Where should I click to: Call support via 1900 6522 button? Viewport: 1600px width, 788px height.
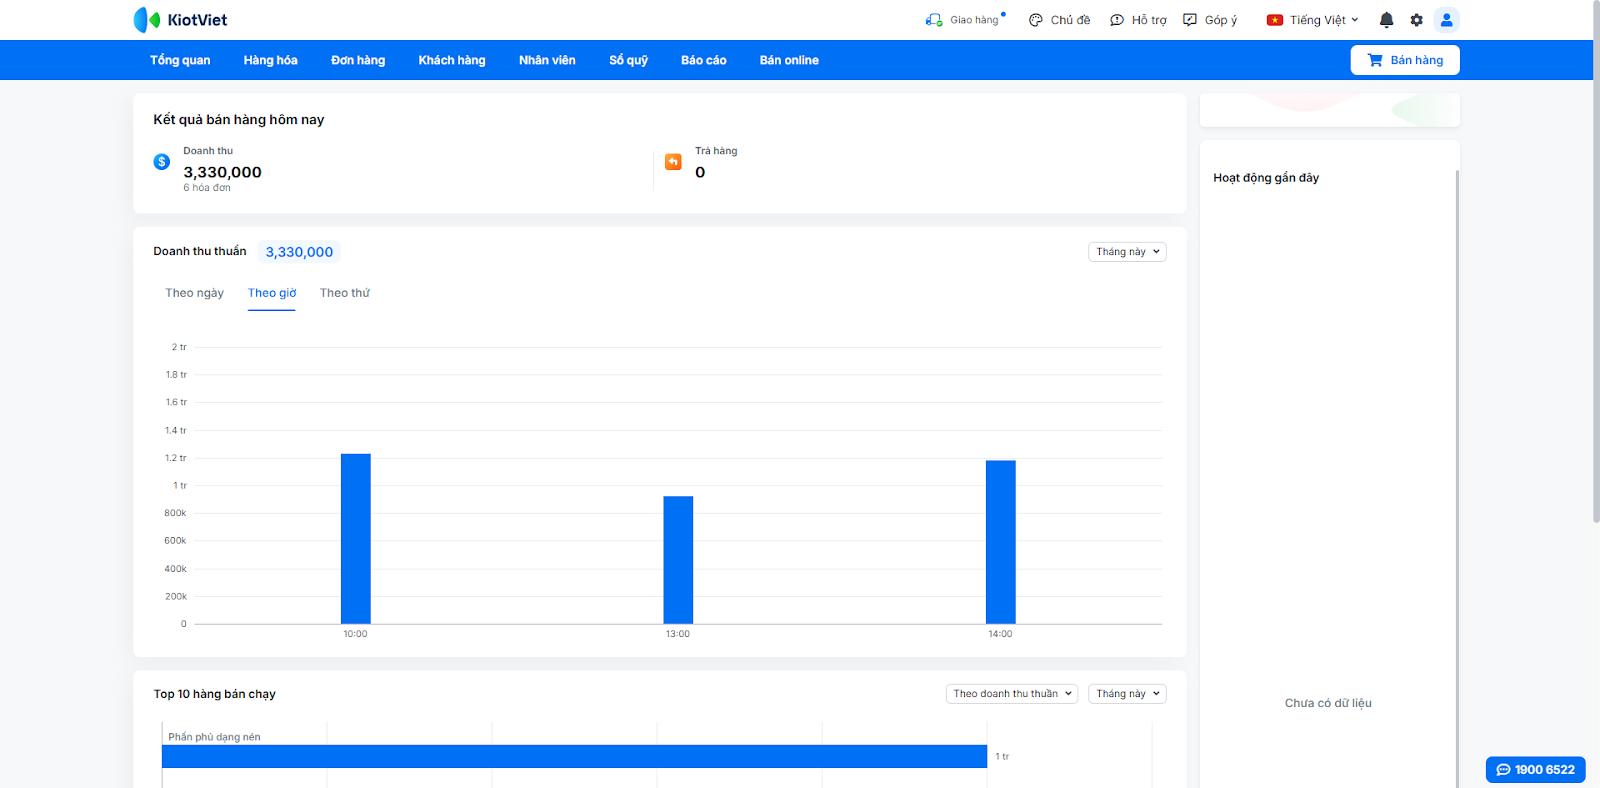click(x=1536, y=770)
